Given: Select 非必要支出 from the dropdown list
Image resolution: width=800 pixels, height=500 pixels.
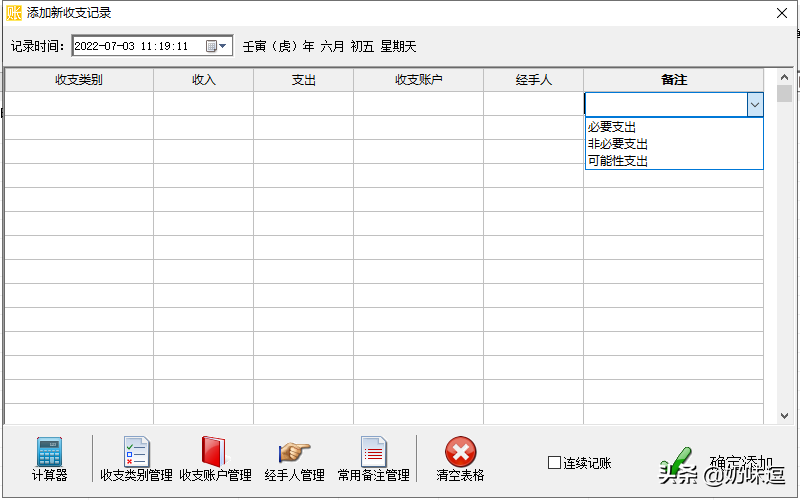Looking at the screenshot, I should (x=618, y=144).
